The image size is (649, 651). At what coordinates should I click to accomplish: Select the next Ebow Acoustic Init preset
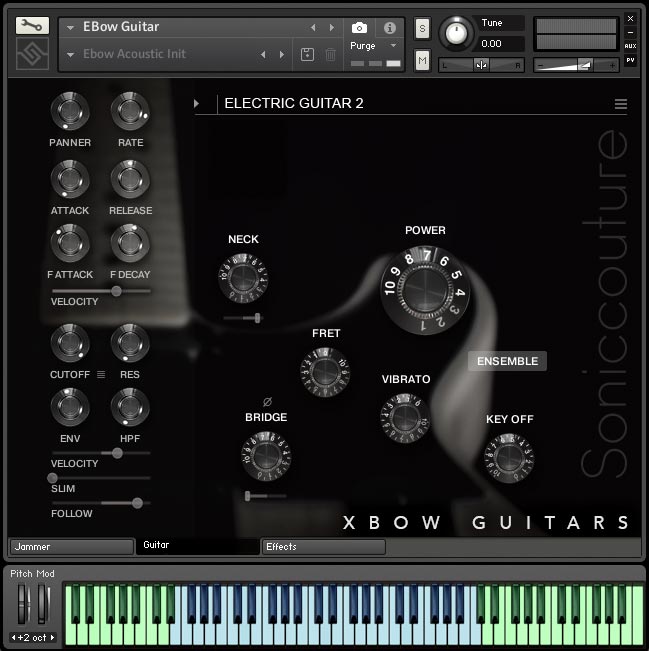pos(282,54)
